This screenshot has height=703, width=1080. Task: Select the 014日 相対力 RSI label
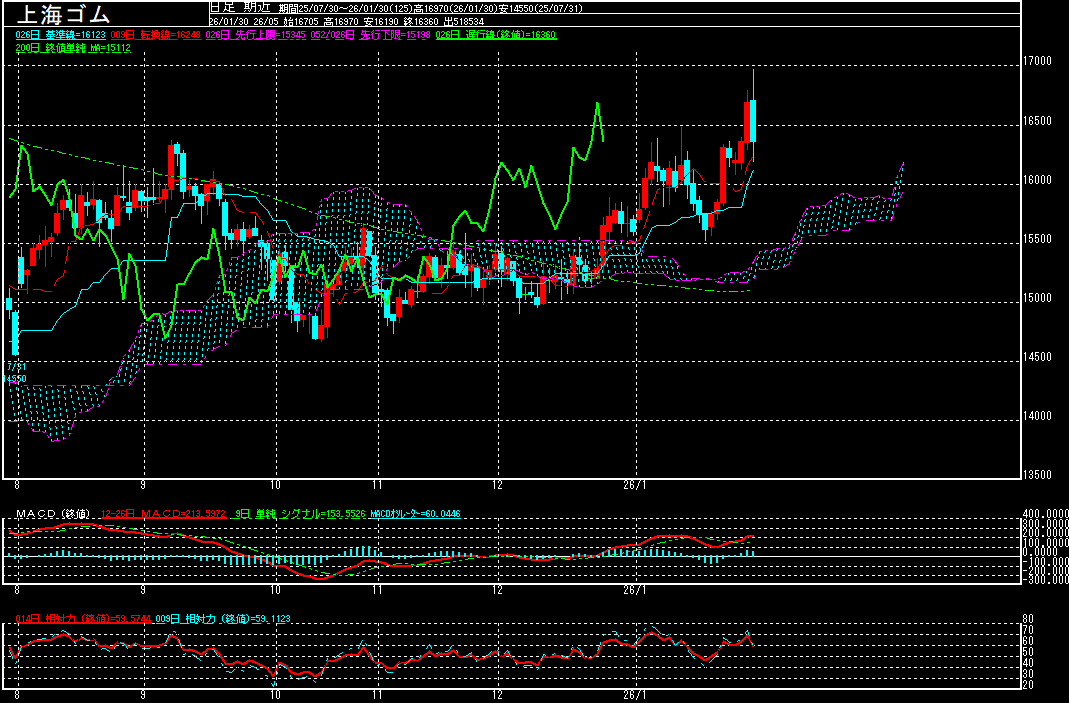click(84, 619)
